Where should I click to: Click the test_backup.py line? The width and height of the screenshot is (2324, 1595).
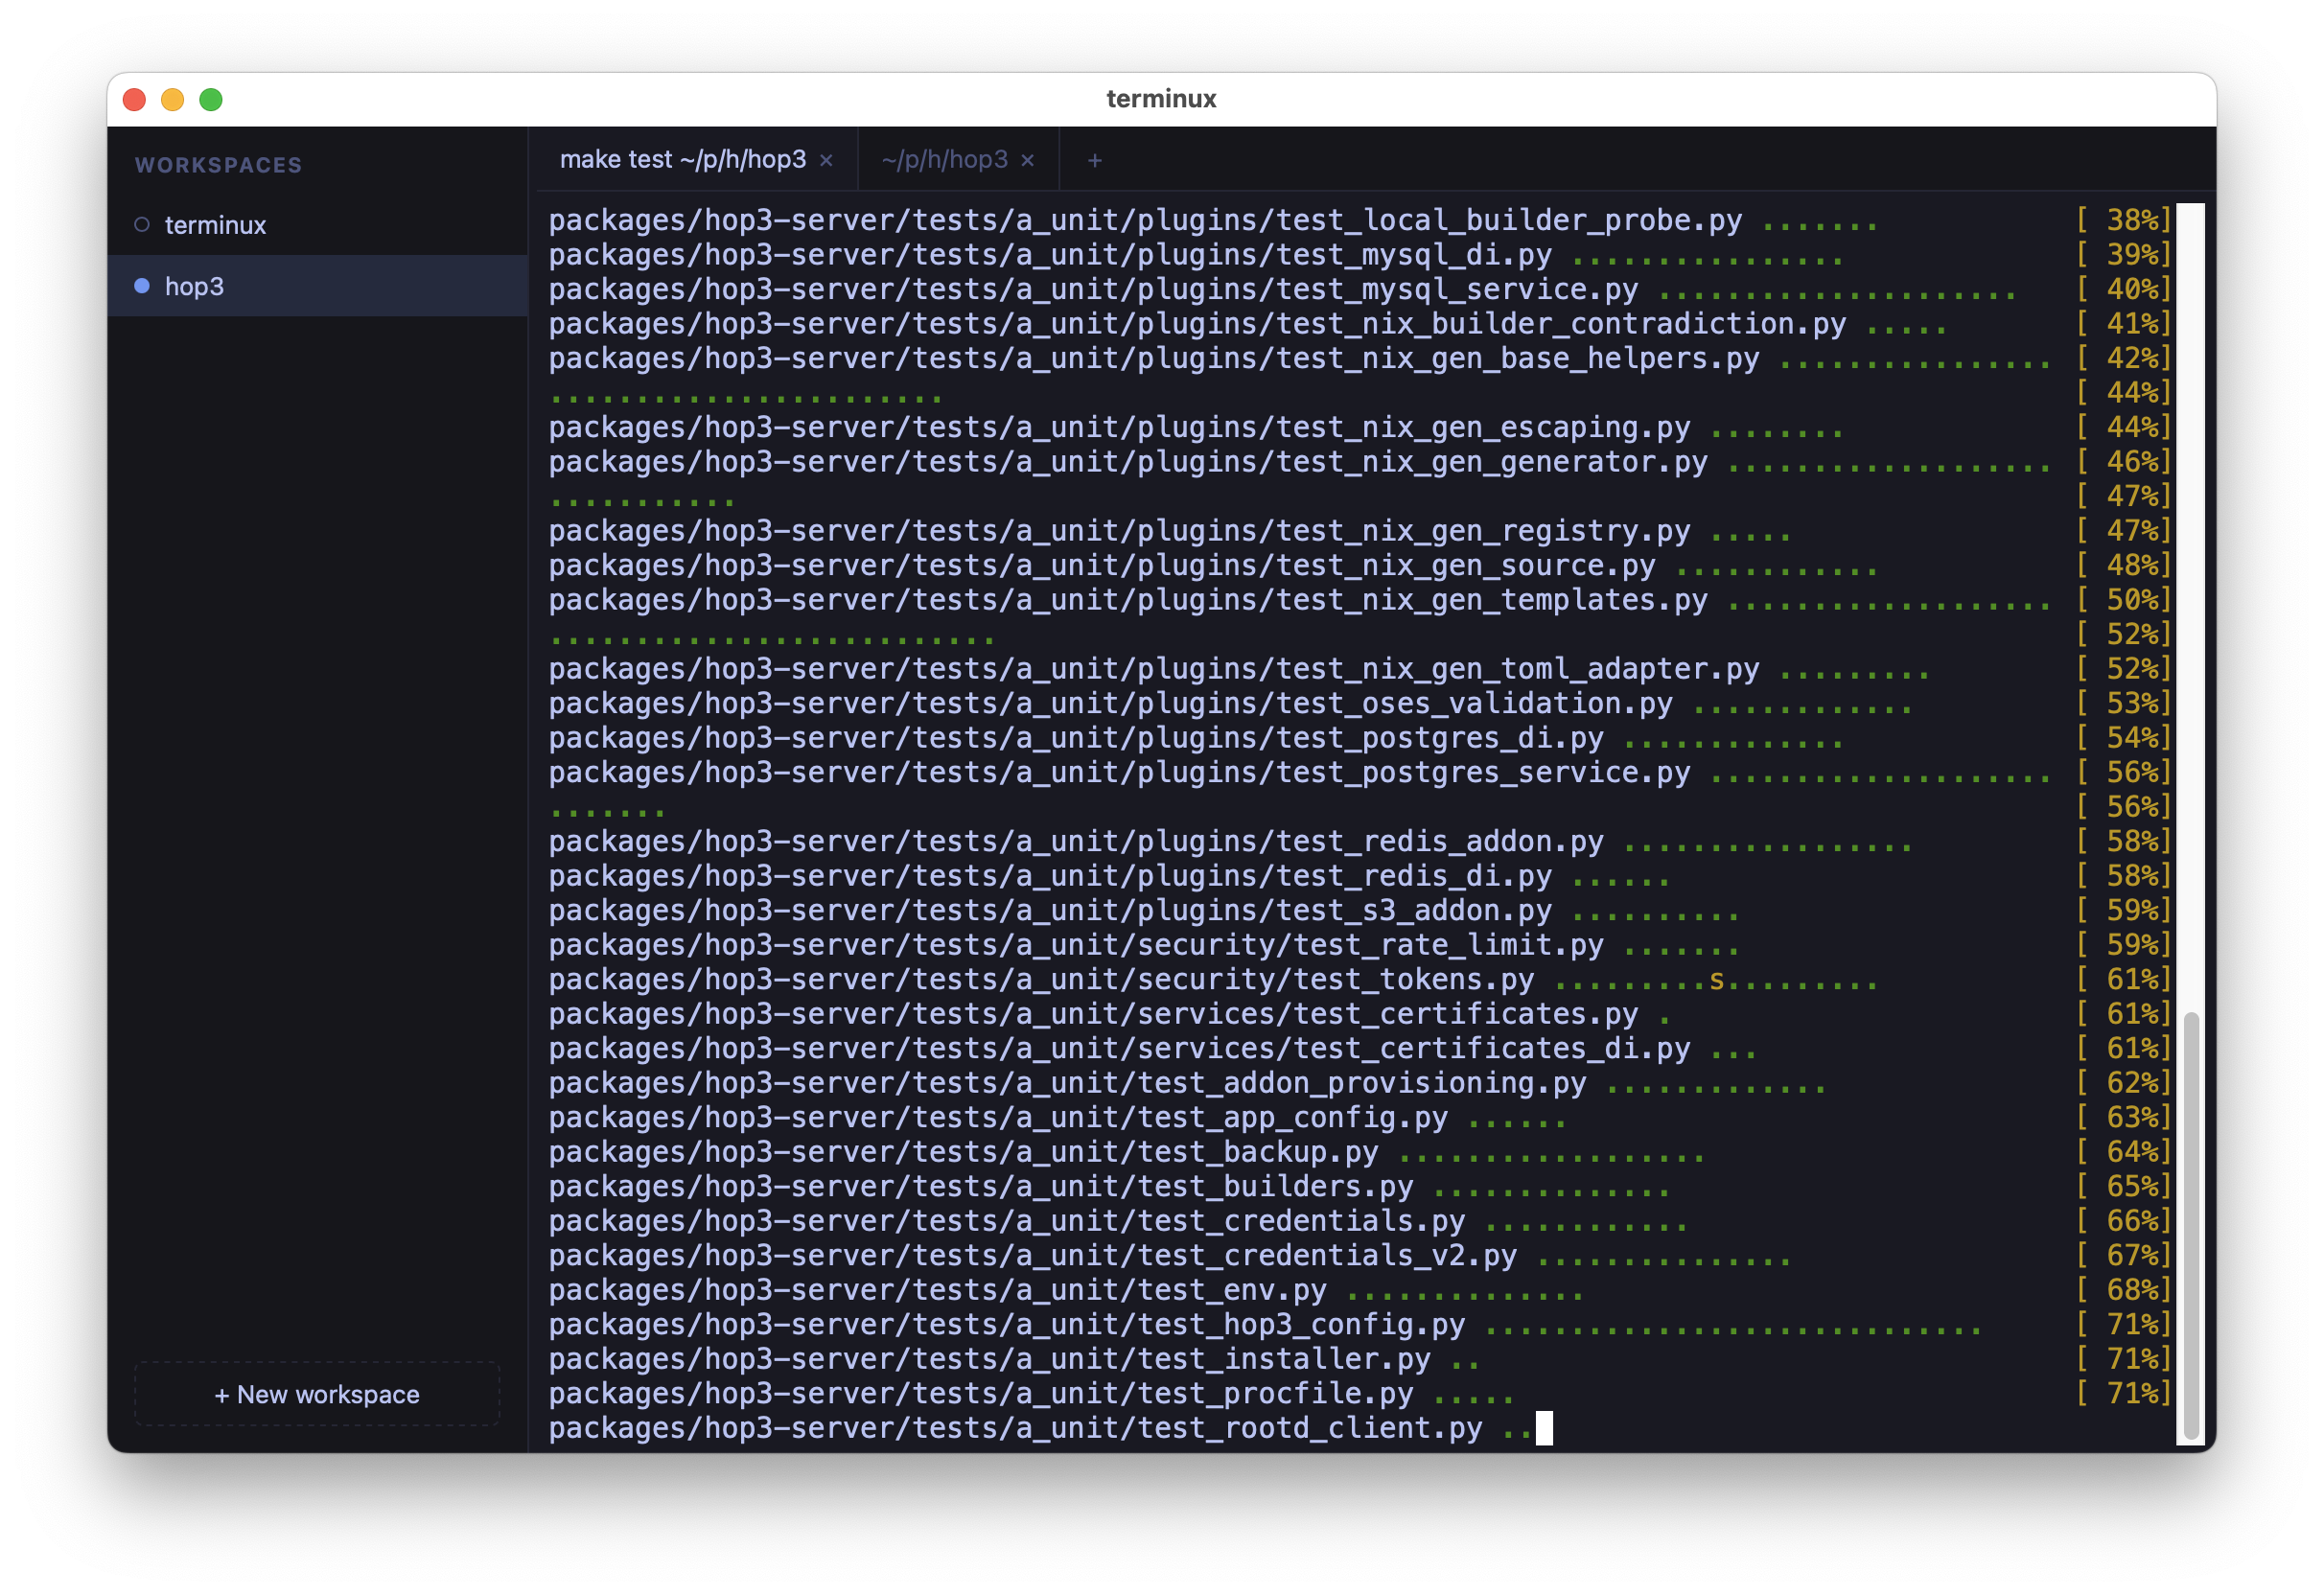pyautogui.click(x=1360, y=1152)
